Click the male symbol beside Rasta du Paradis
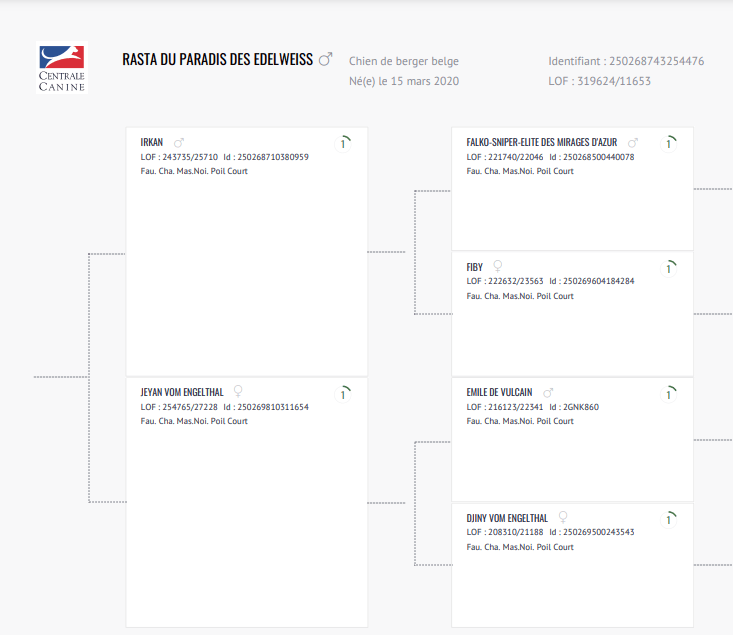The width and height of the screenshot is (733, 635). (326, 60)
